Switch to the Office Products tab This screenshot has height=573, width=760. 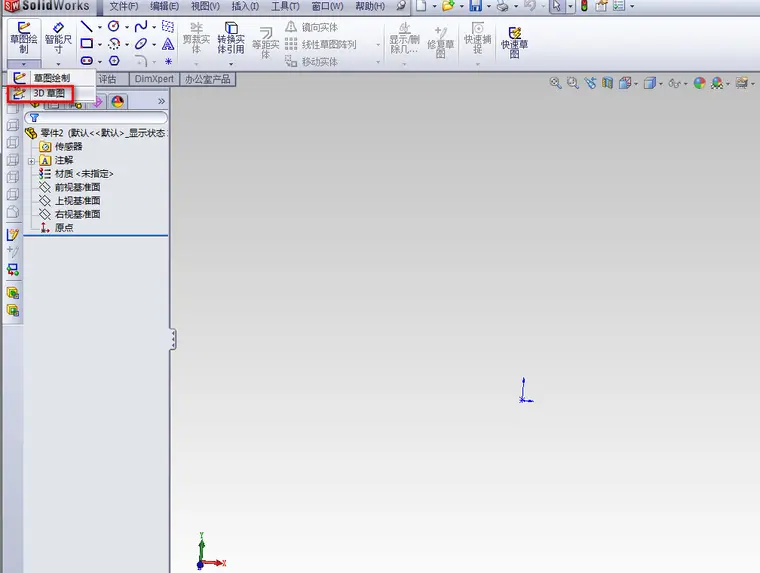click(x=207, y=79)
